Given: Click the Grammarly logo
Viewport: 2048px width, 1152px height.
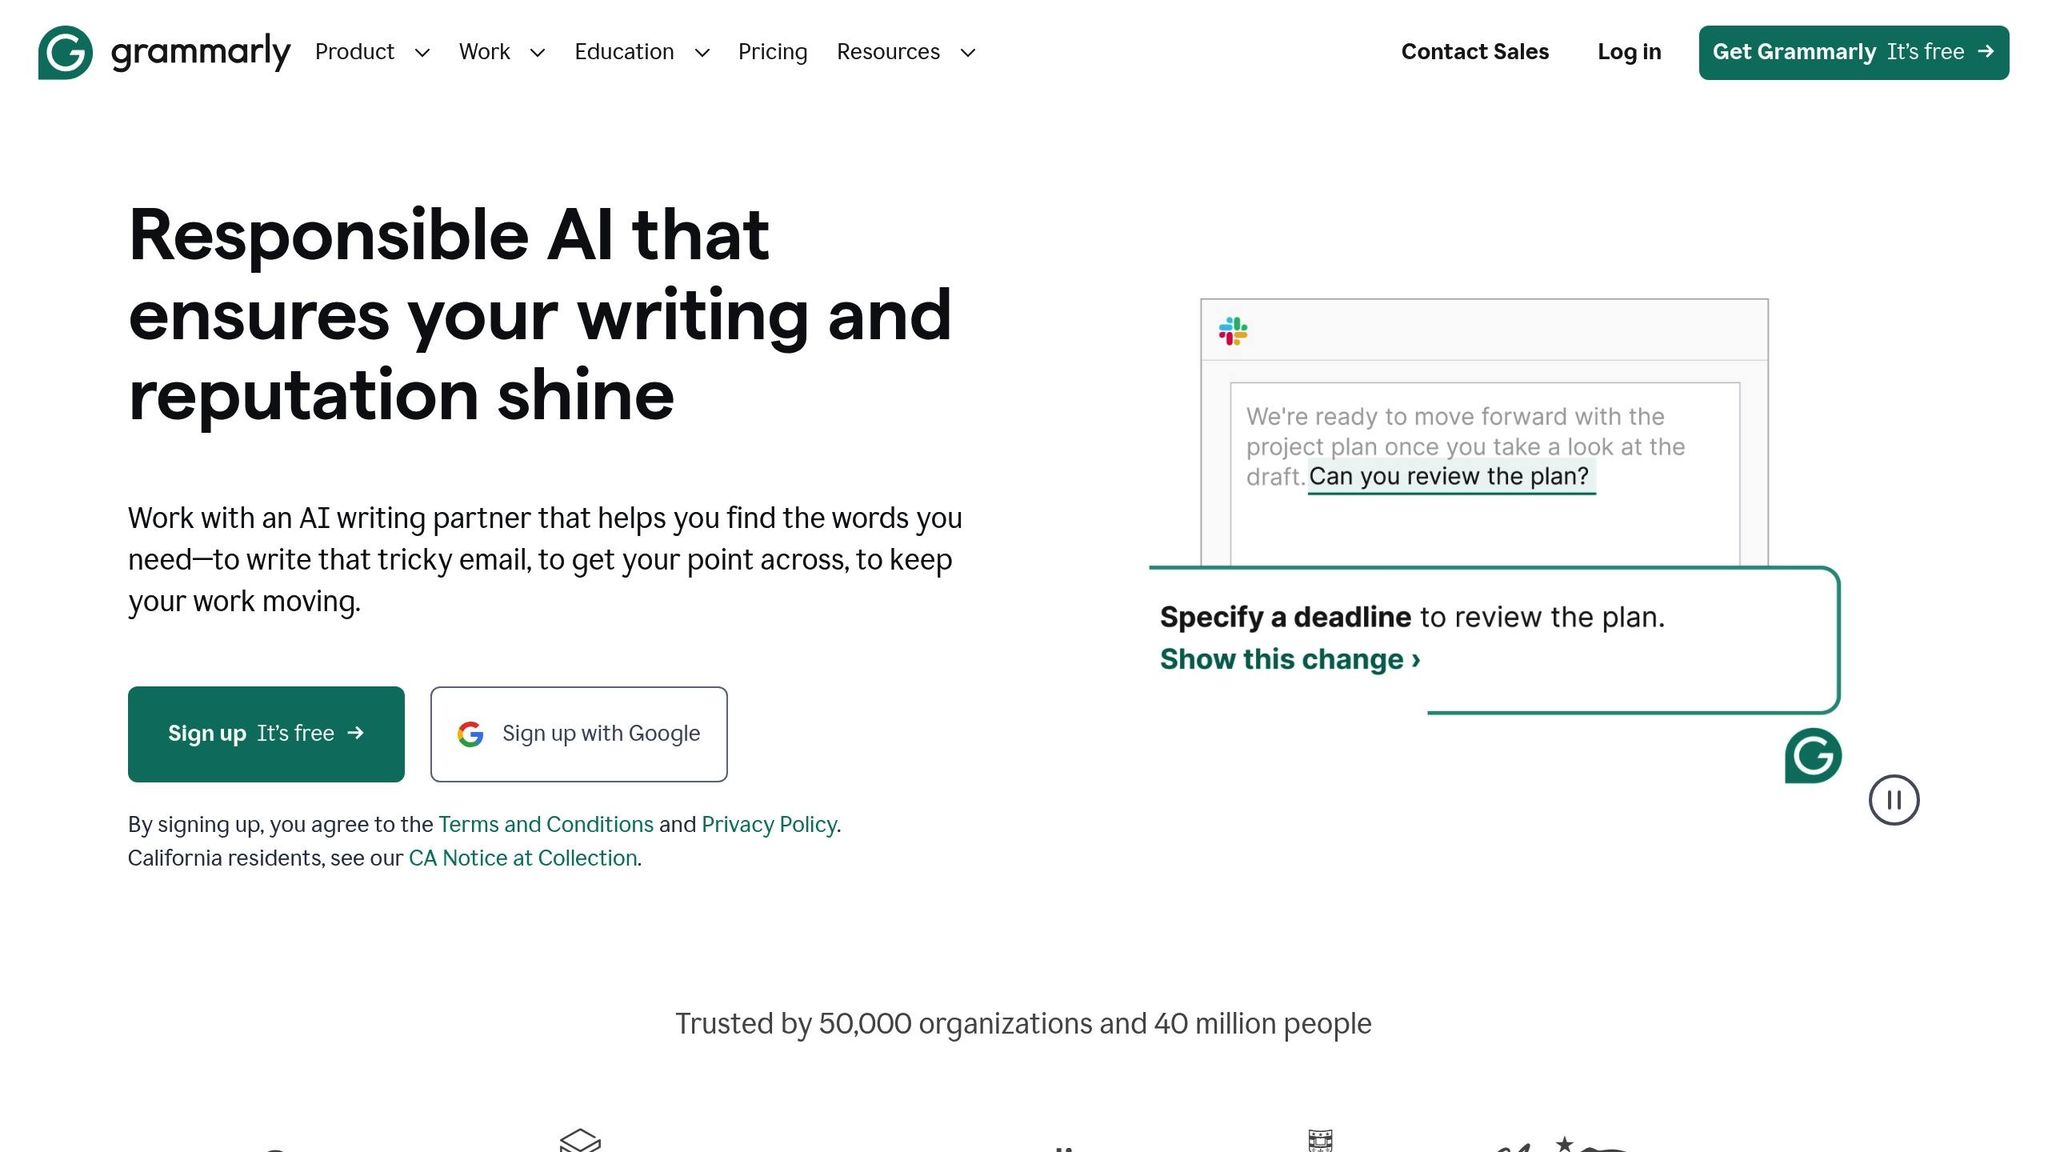Looking at the screenshot, I should pos(163,52).
